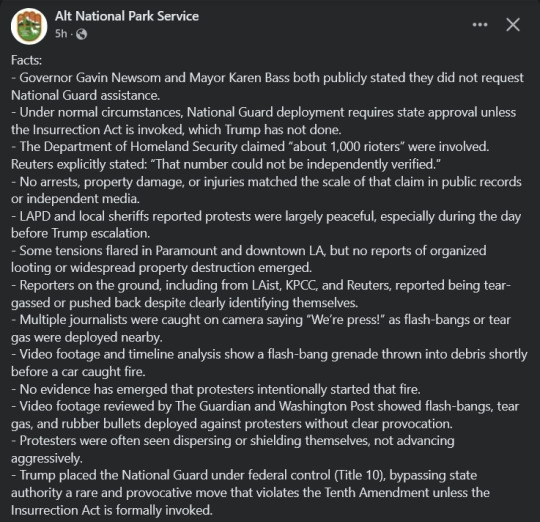This screenshot has height=522, width=540.
Task: Click the 'Facts:' heading text
Action: pos(27,60)
